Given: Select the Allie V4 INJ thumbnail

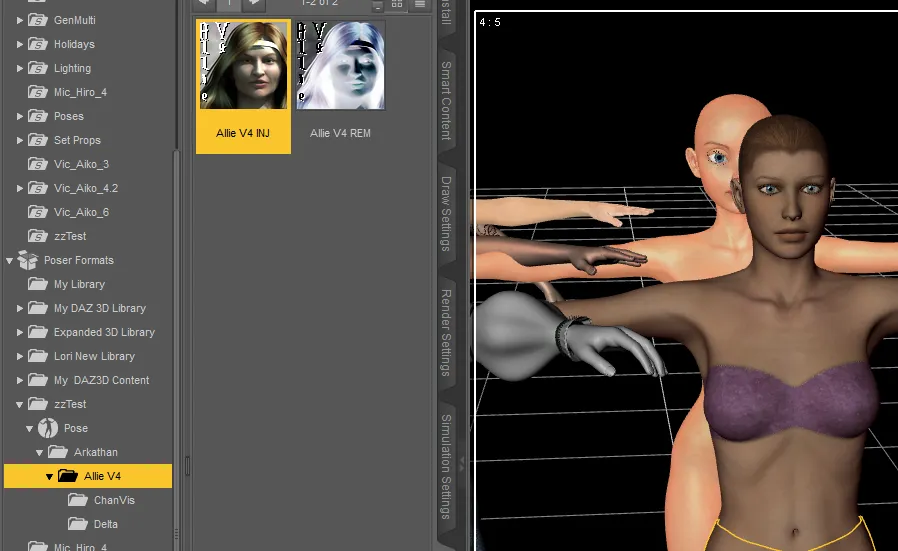Looking at the screenshot, I should click(243, 66).
